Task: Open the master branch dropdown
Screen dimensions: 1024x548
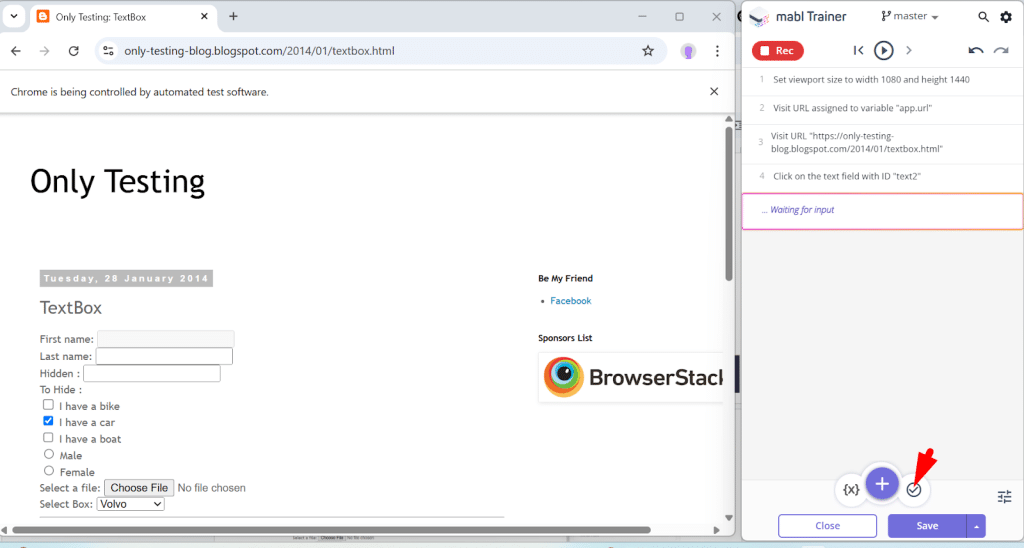Action: click(910, 16)
